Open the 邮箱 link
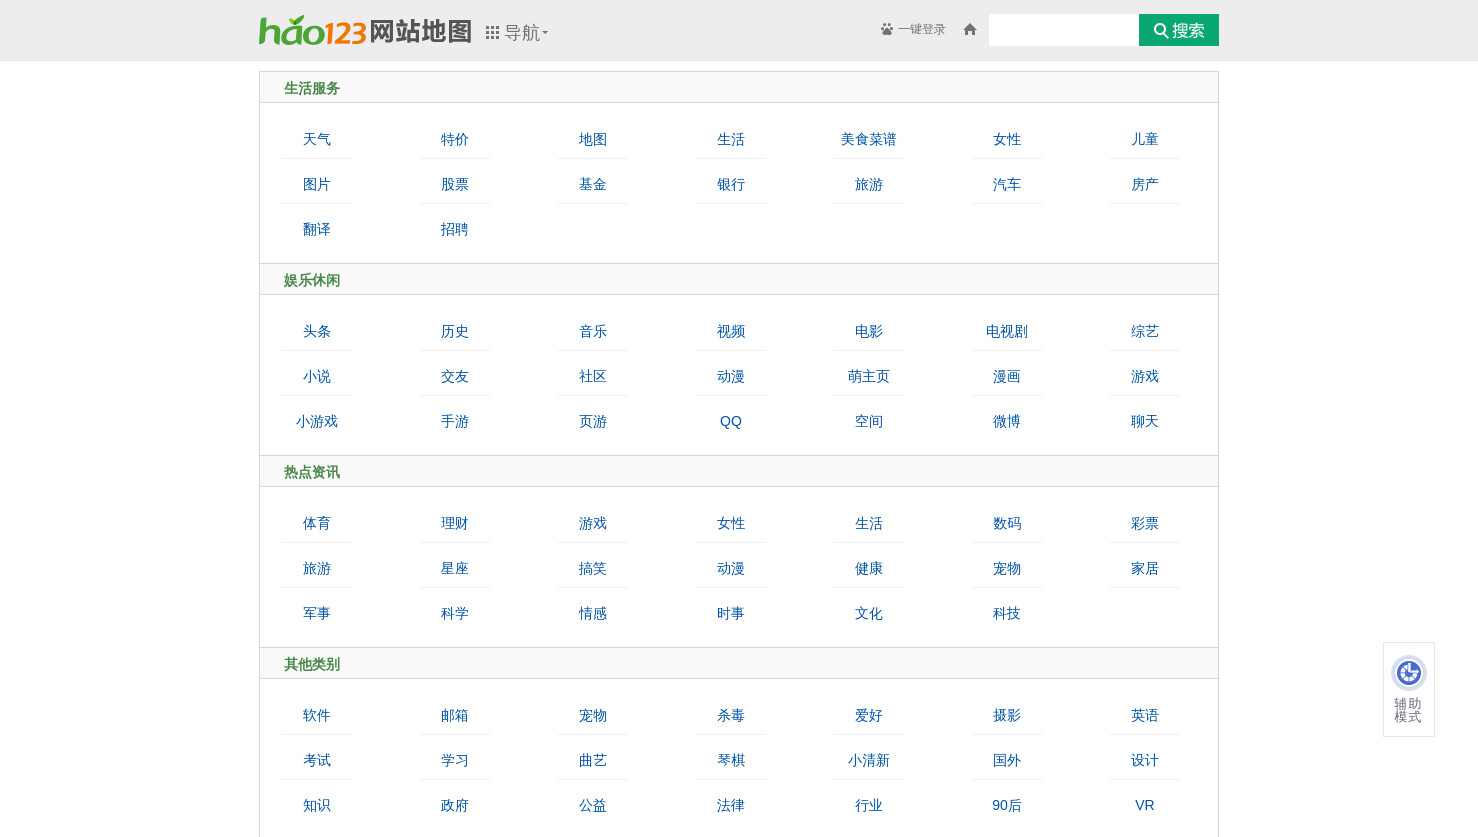 pos(455,715)
